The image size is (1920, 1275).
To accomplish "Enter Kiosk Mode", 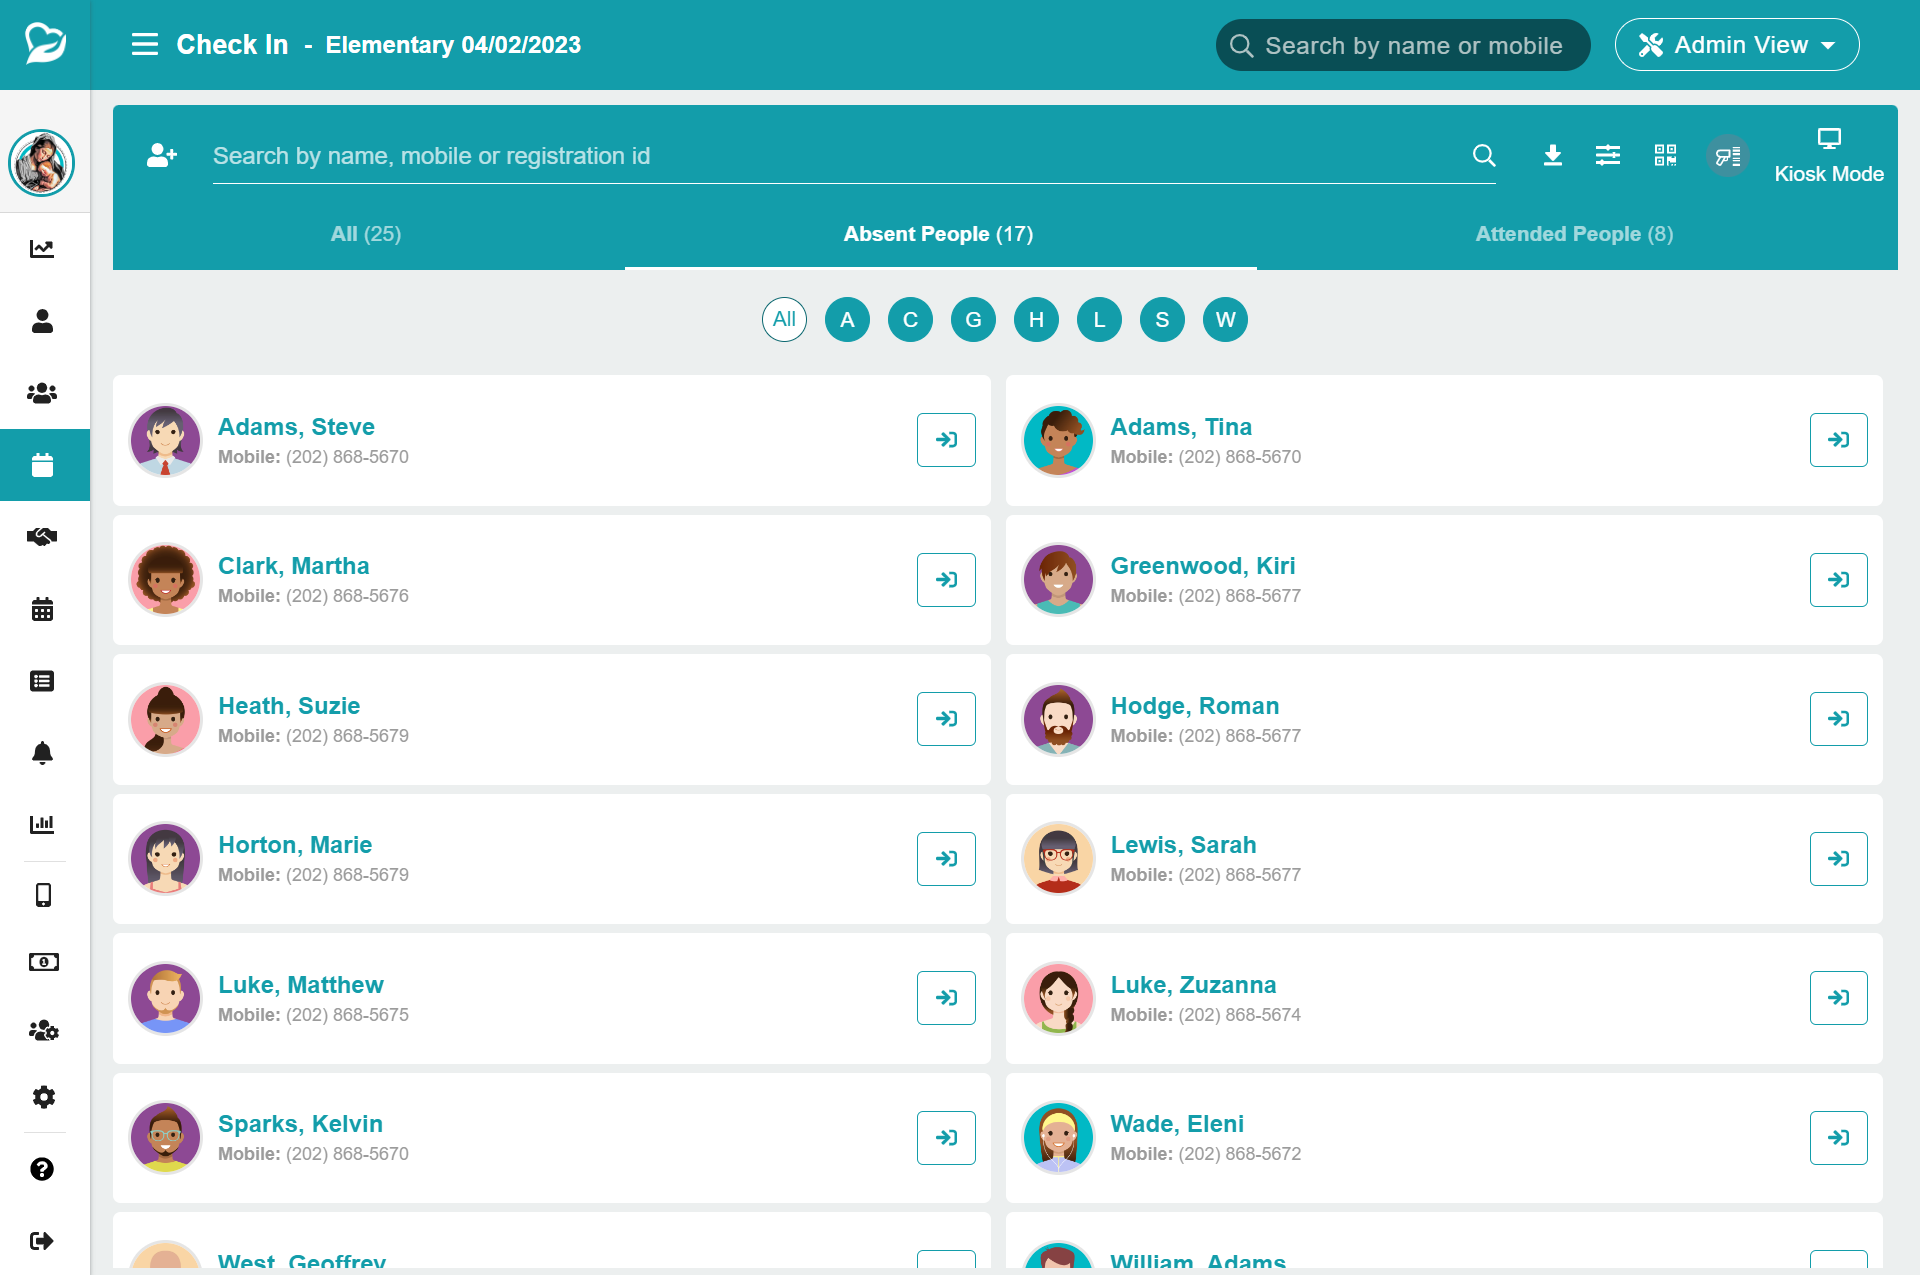I will pyautogui.click(x=1828, y=156).
